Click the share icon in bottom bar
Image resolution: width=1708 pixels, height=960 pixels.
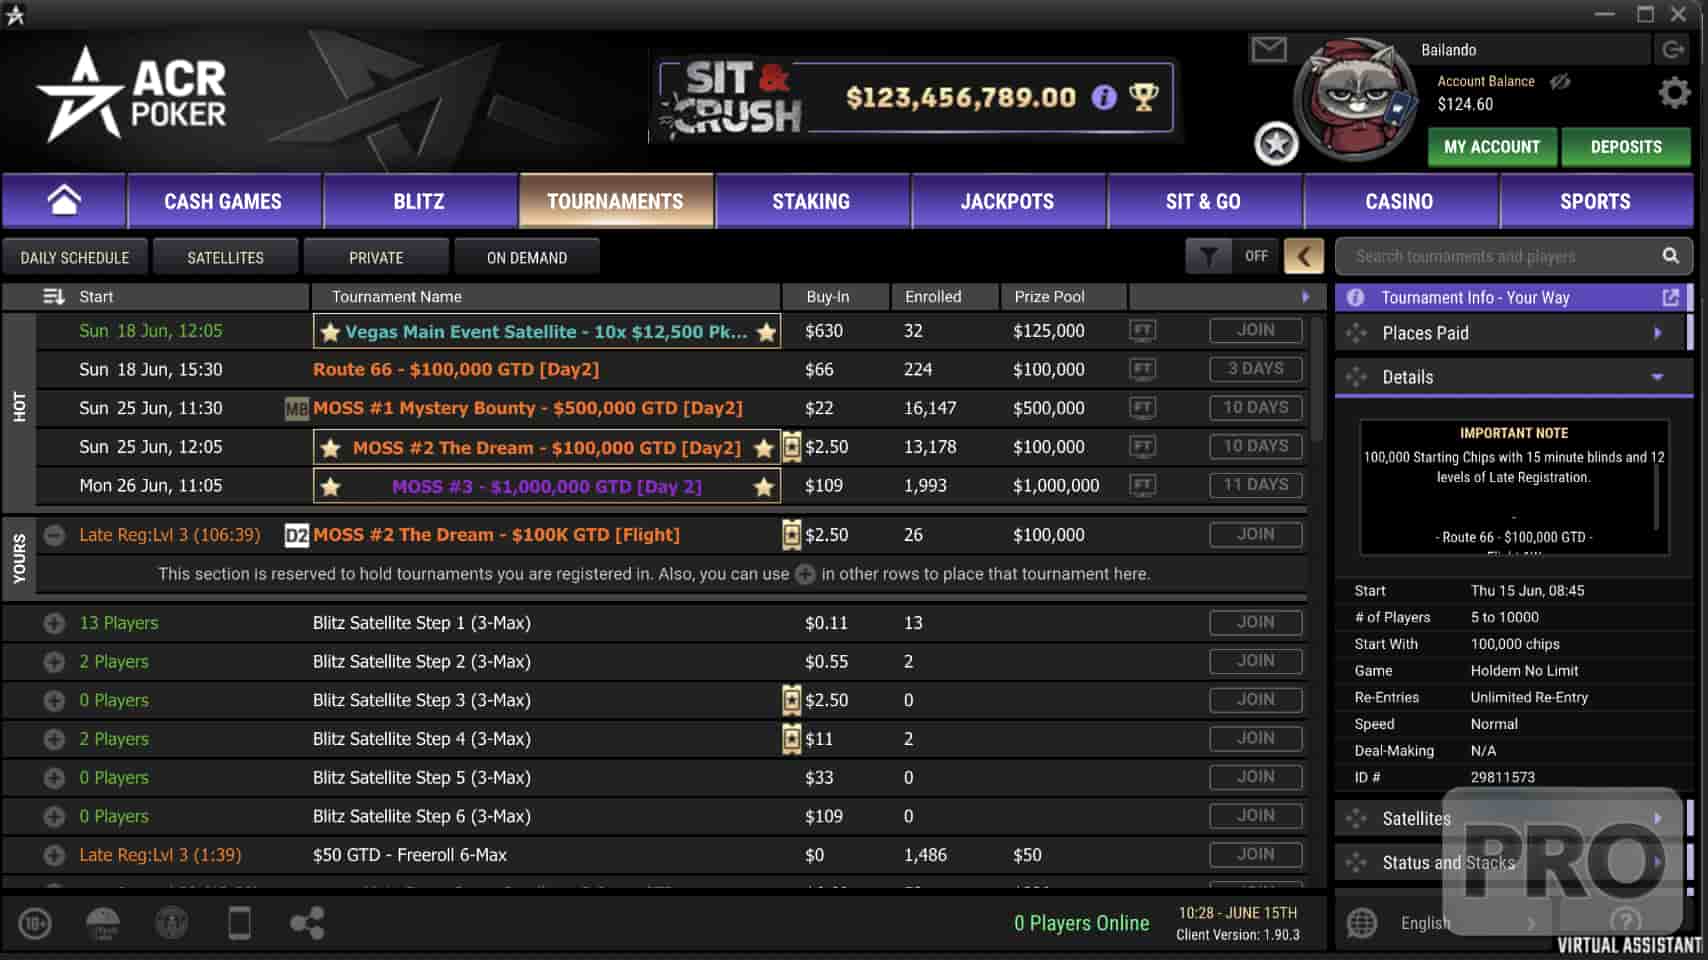[x=307, y=922]
